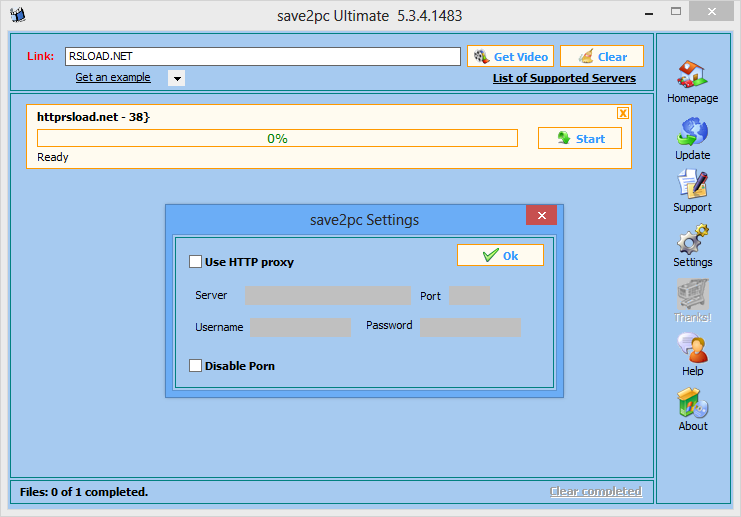741x517 pixels.
Task: Click the 0% download progress bar
Action: tap(277, 138)
